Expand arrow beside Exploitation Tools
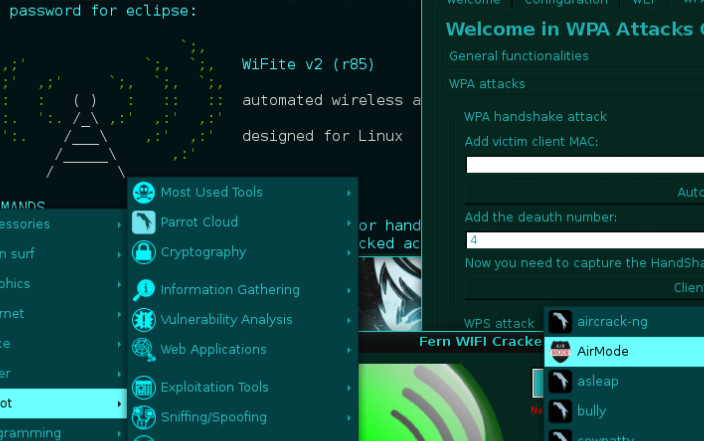This screenshot has height=441, width=704. pos(349,388)
